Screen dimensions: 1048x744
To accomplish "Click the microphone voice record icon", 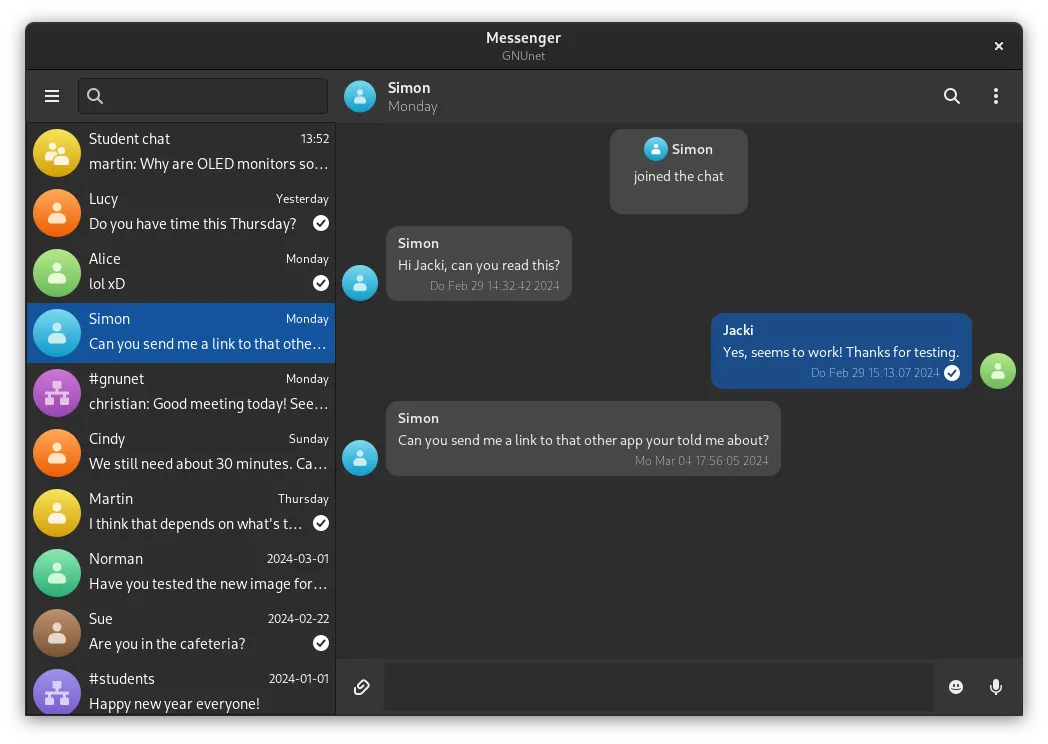I will pos(995,687).
